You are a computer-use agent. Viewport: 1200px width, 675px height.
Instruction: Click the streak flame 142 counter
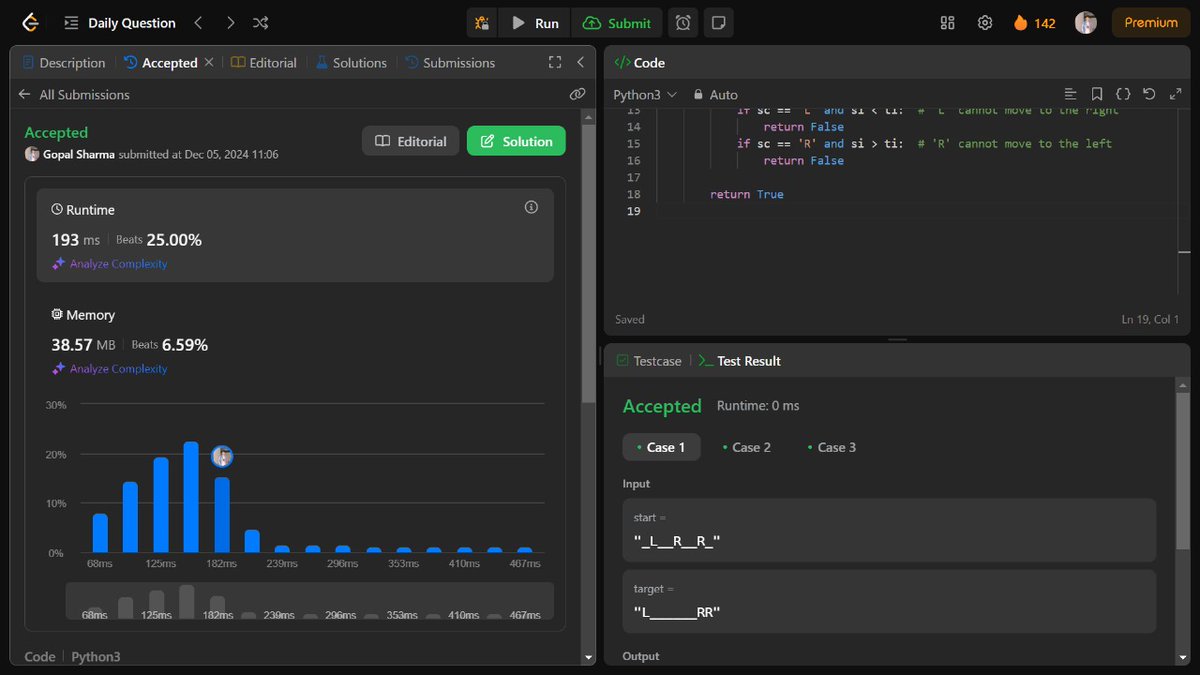(1034, 22)
